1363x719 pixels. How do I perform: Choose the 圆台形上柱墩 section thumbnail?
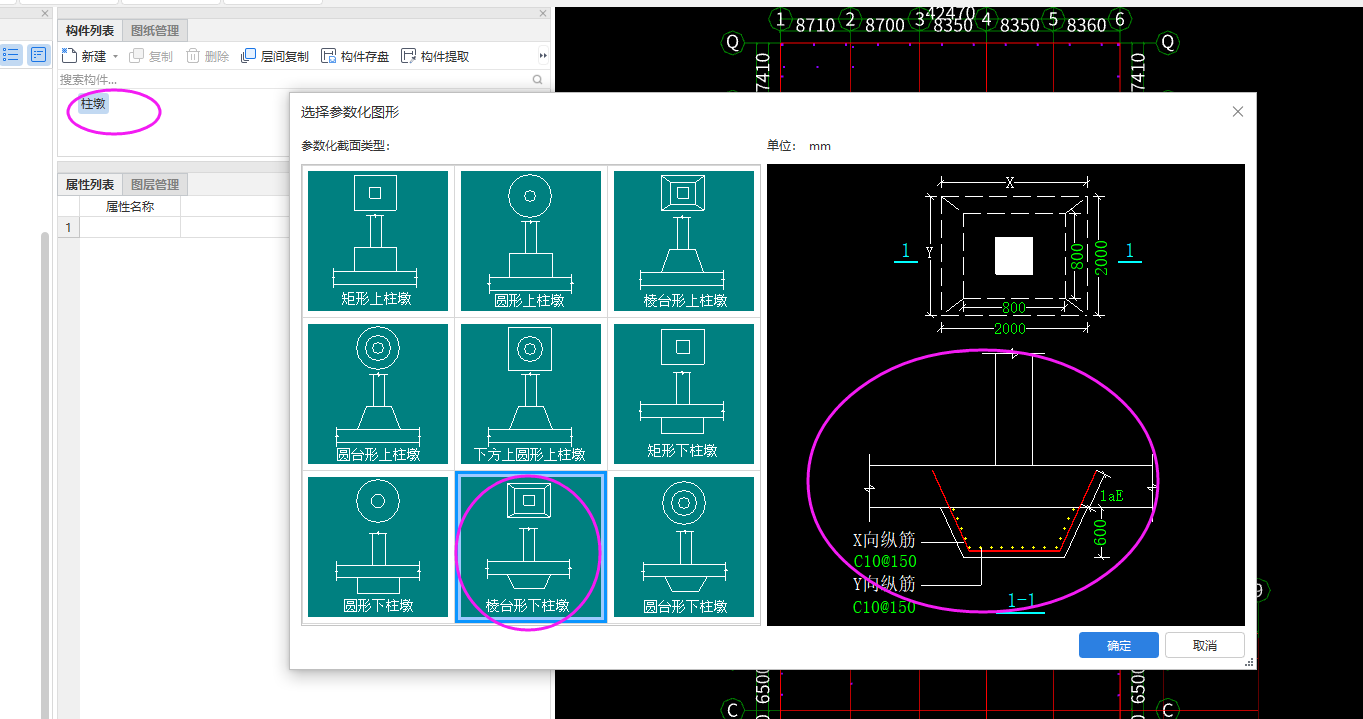(377, 394)
